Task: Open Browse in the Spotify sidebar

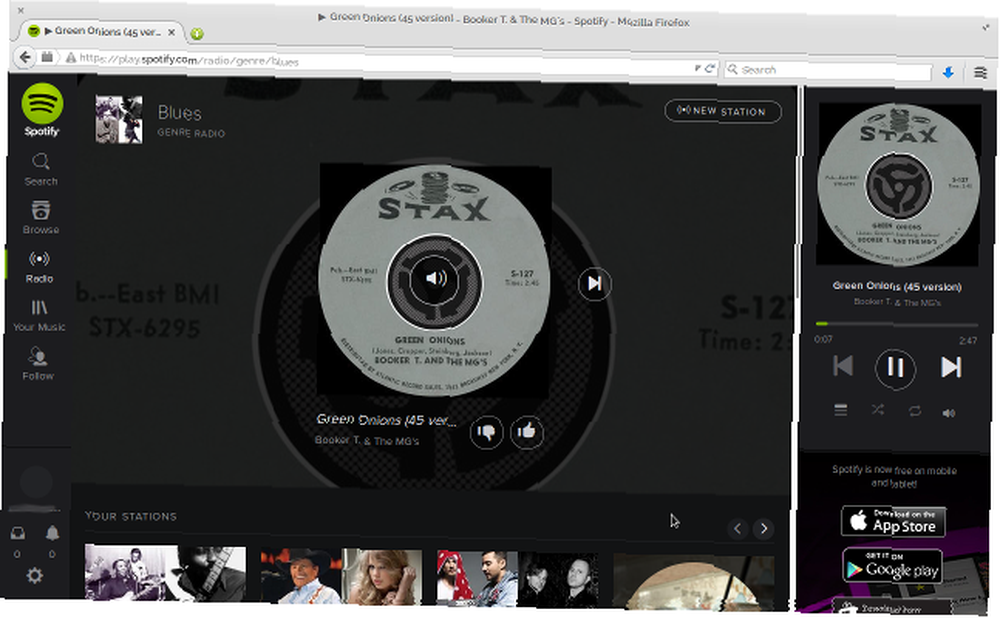Action: point(41,217)
